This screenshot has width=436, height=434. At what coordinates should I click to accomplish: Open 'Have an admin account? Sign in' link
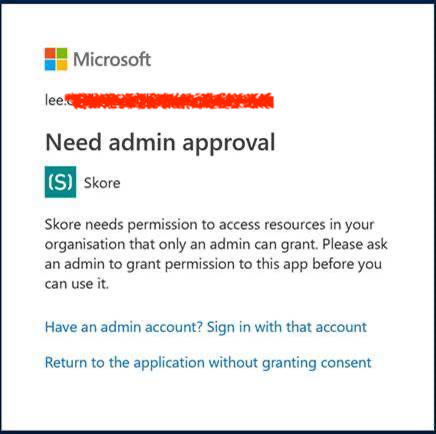point(206,327)
